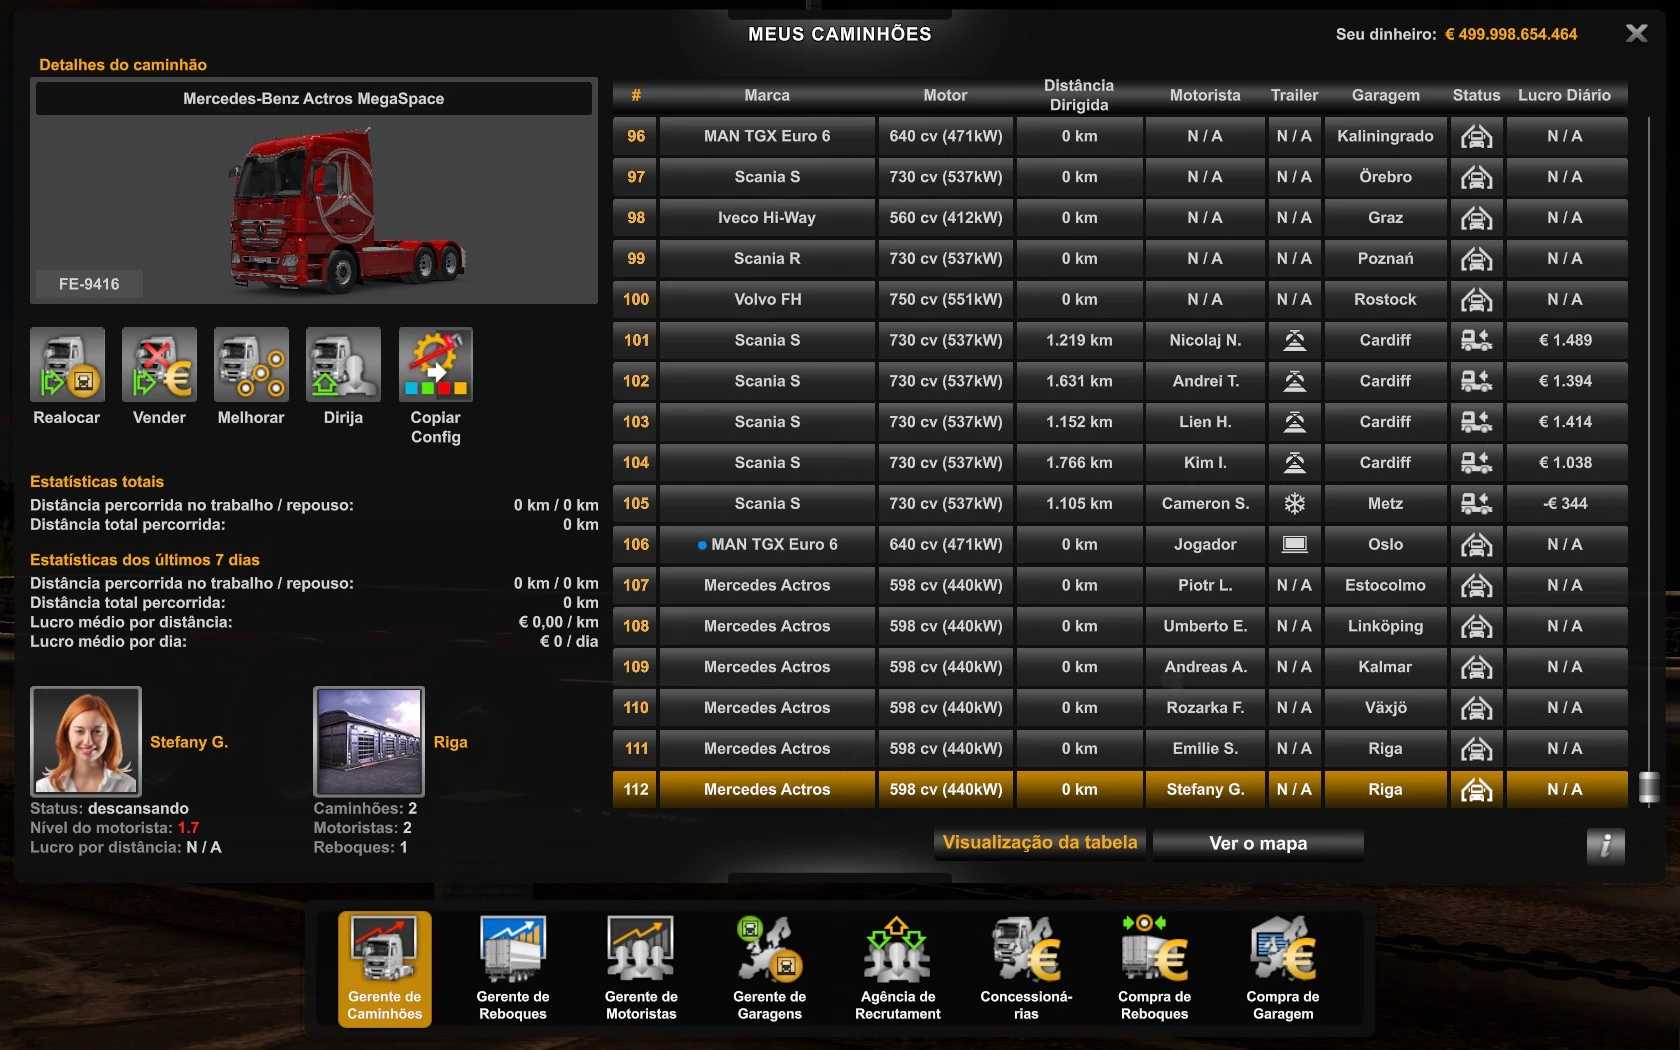The width and height of the screenshot is (1680, 1050).
Task: Switch to Visualização da tabela tab
Action: pyautogui.click(x=1040, y=843)
